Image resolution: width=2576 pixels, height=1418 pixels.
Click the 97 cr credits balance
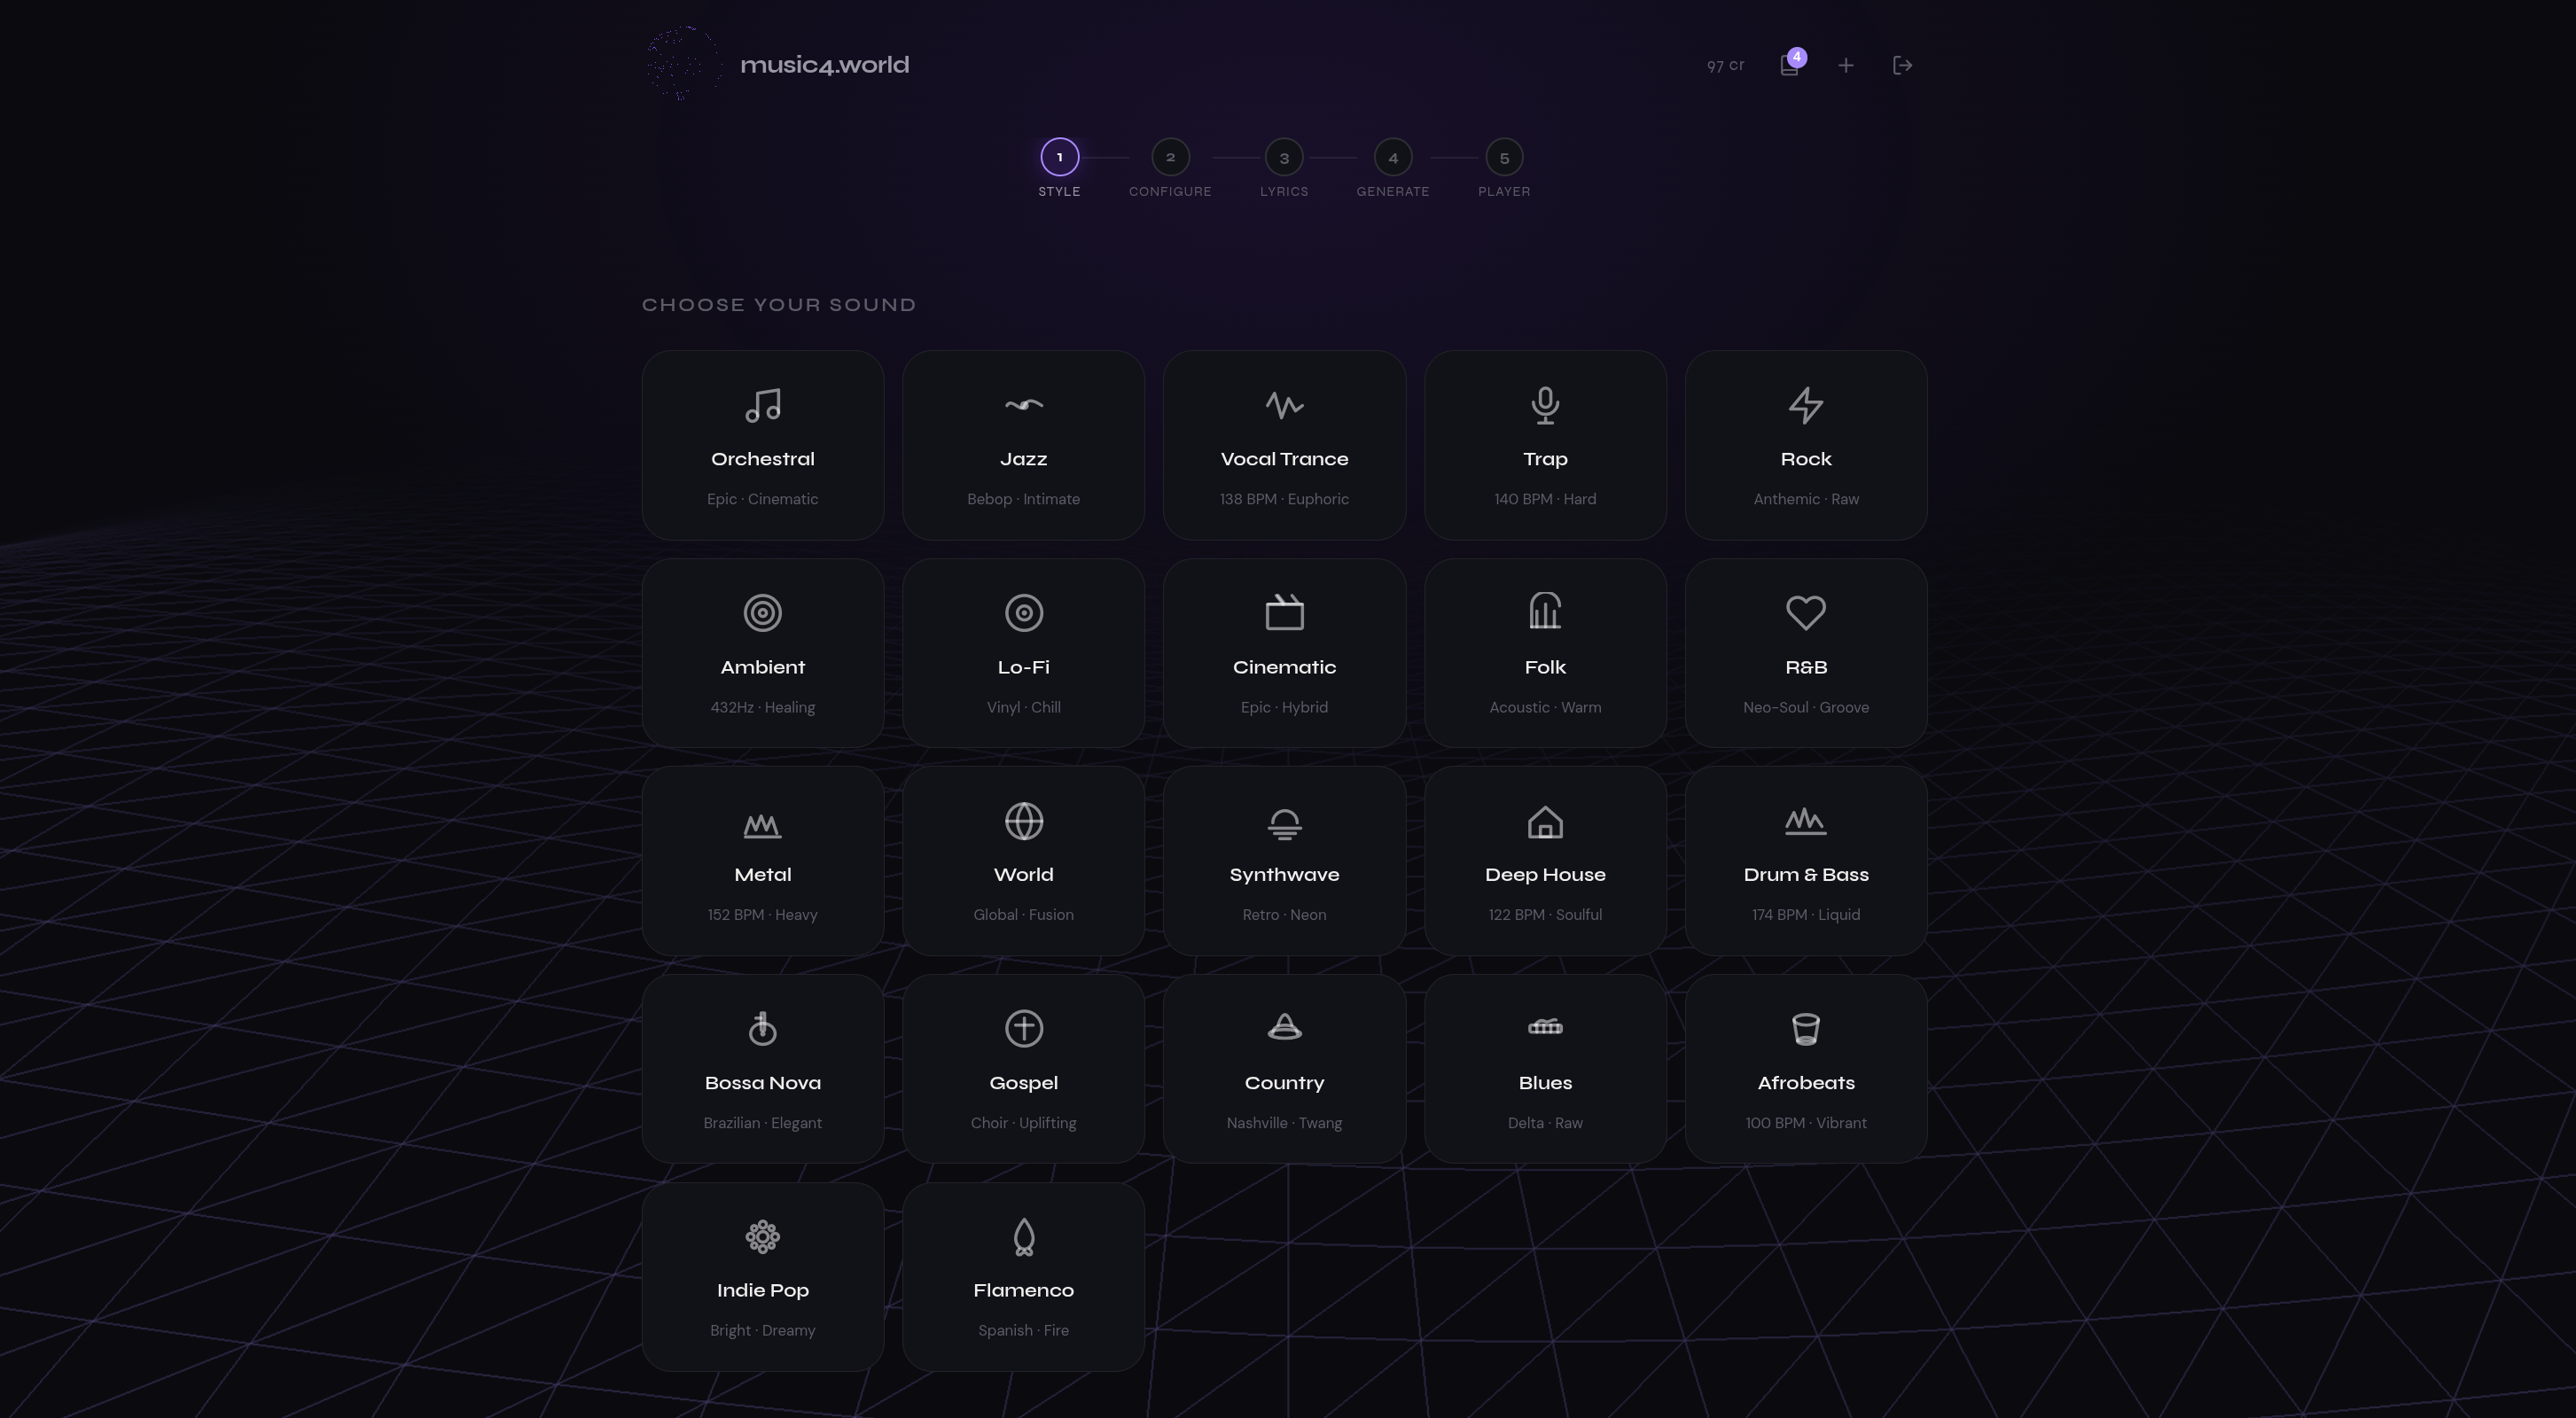[x=1725, y=65]
